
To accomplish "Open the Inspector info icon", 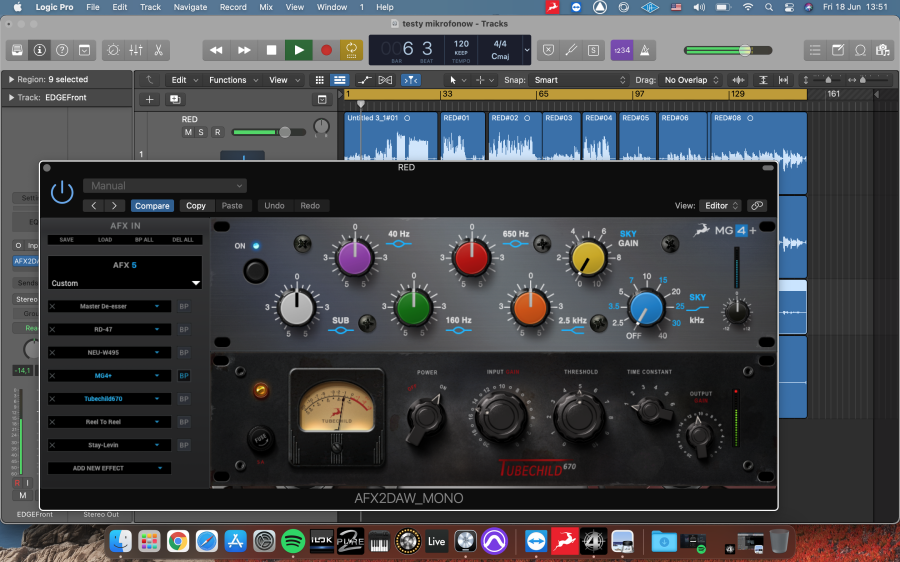I will click(40, 51).
